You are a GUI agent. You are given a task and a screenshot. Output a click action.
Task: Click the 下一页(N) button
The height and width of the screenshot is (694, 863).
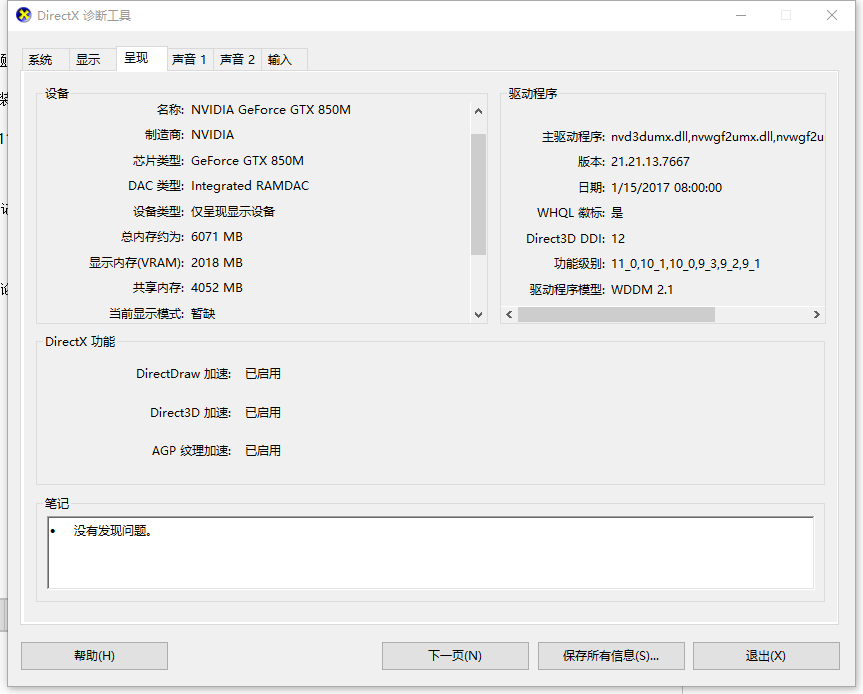tap(455, 655)
